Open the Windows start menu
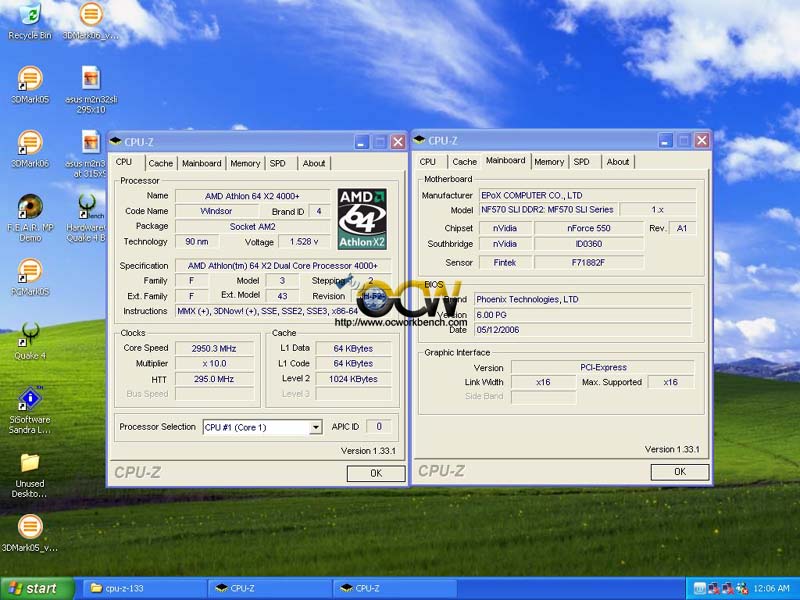The width and height of the screenshot is (800, 600). coord(37,588)
